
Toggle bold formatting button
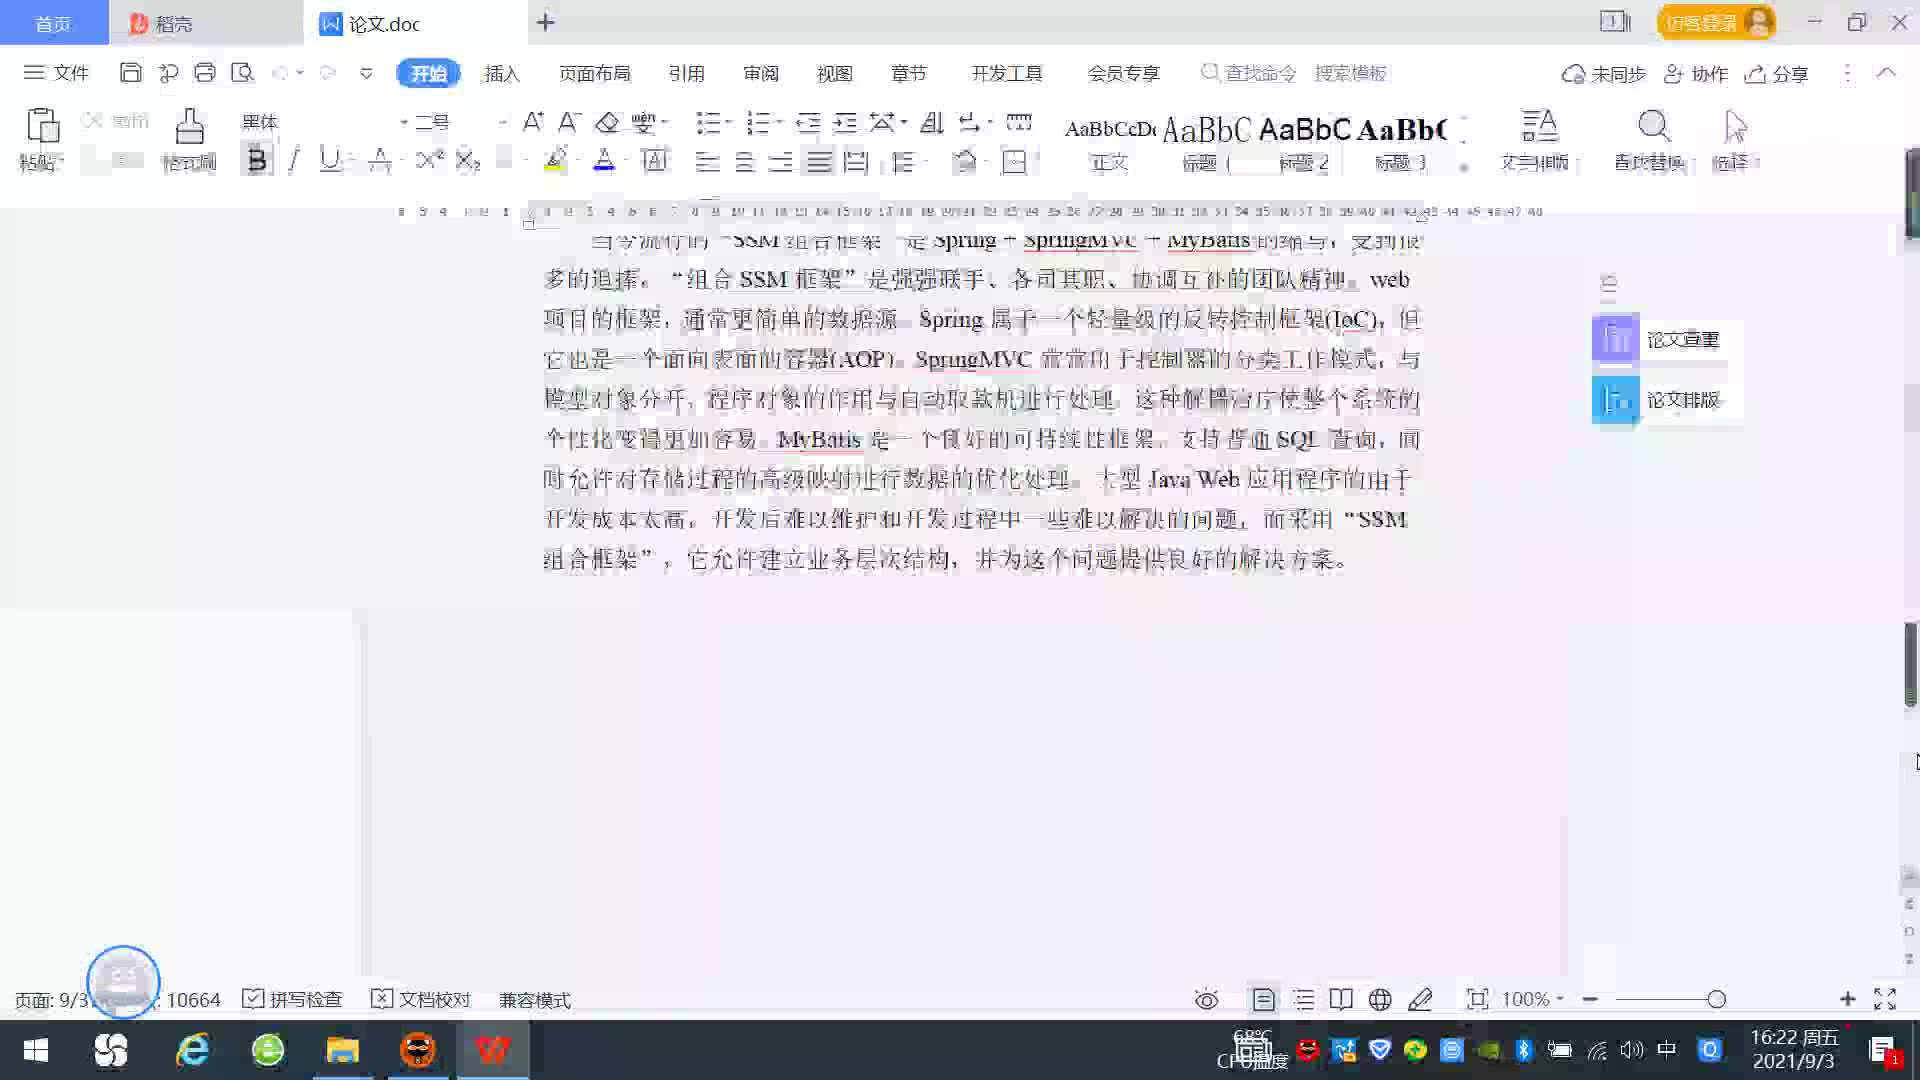click(257, 160)
